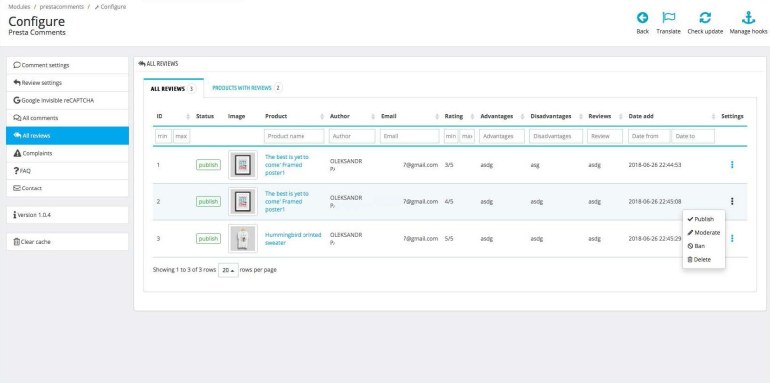Click framed poster thumbnail in row 1

243,165
